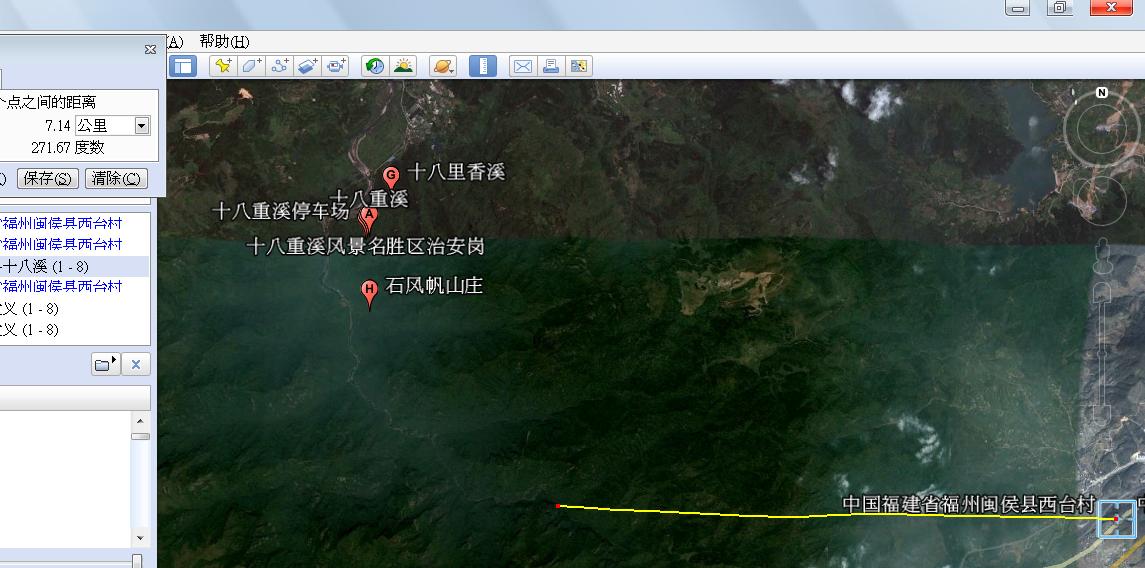Image resolution: width=1145 pixels, height=568 pixels.
Task: Open the distance unit dropdown (公里)
Action: click(x=141, y=126)
